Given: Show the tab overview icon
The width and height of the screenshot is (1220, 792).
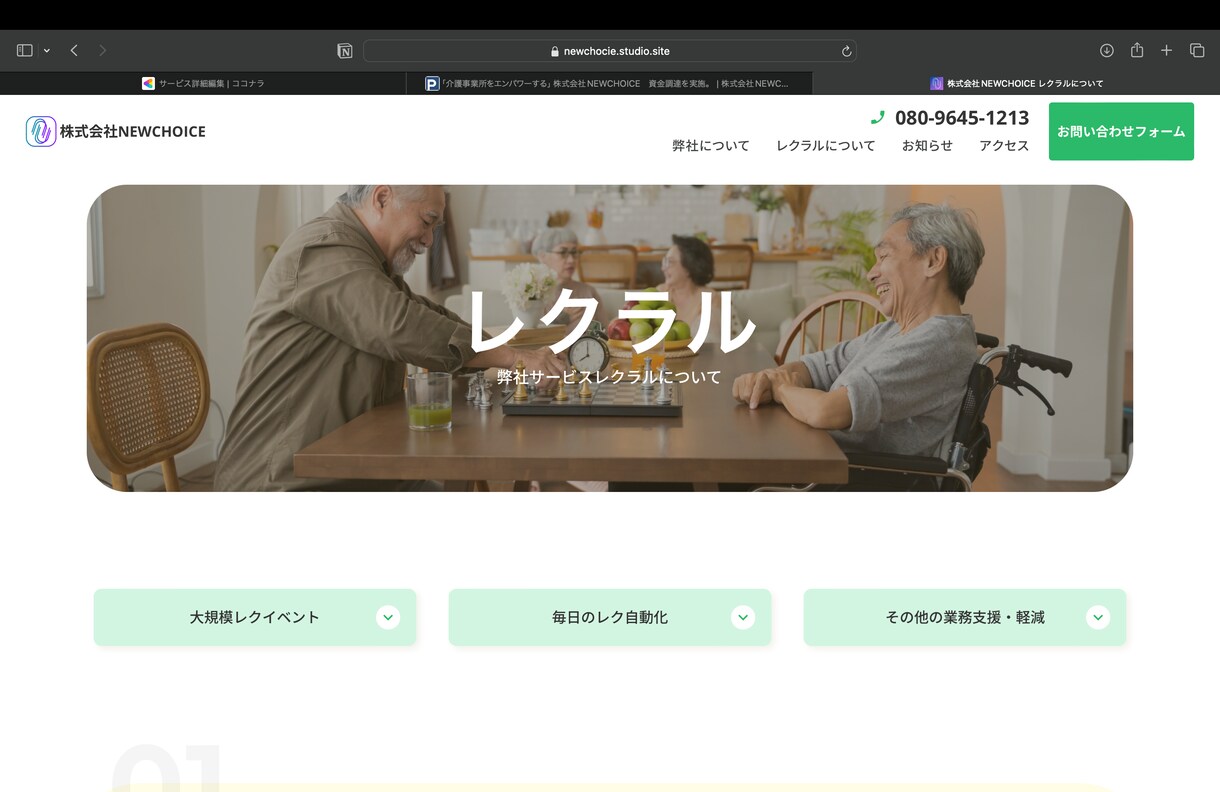Looking at the screenshot, I should pyautogui.click(x=1197, y=50).
